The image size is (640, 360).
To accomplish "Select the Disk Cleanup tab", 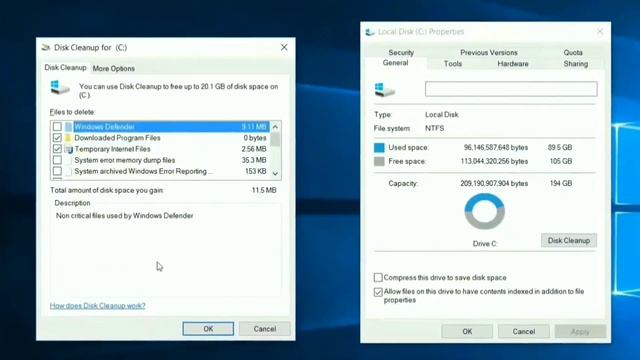I will point(65,68).
